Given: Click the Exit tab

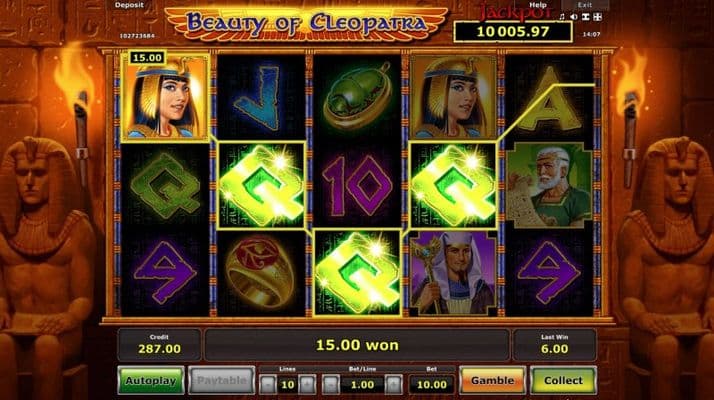Looking at the screenshot, I should [585, 5].
